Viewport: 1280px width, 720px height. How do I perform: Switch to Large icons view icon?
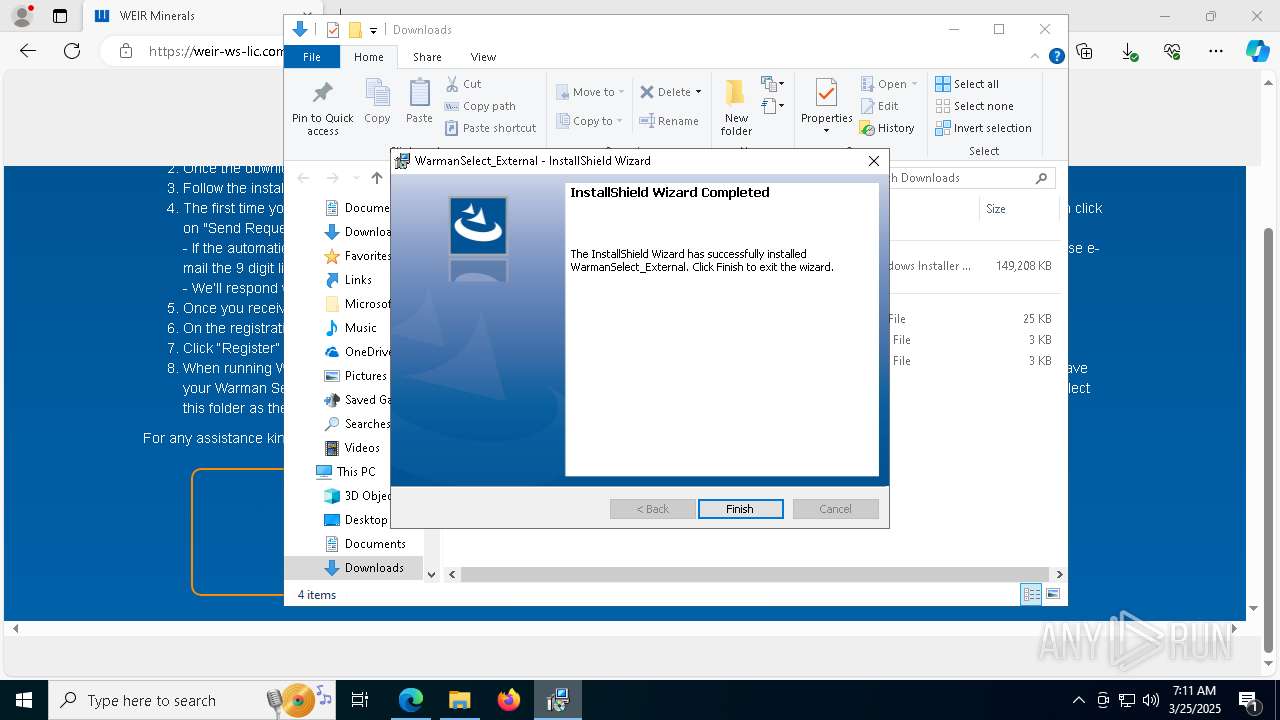pos(1052,594)
